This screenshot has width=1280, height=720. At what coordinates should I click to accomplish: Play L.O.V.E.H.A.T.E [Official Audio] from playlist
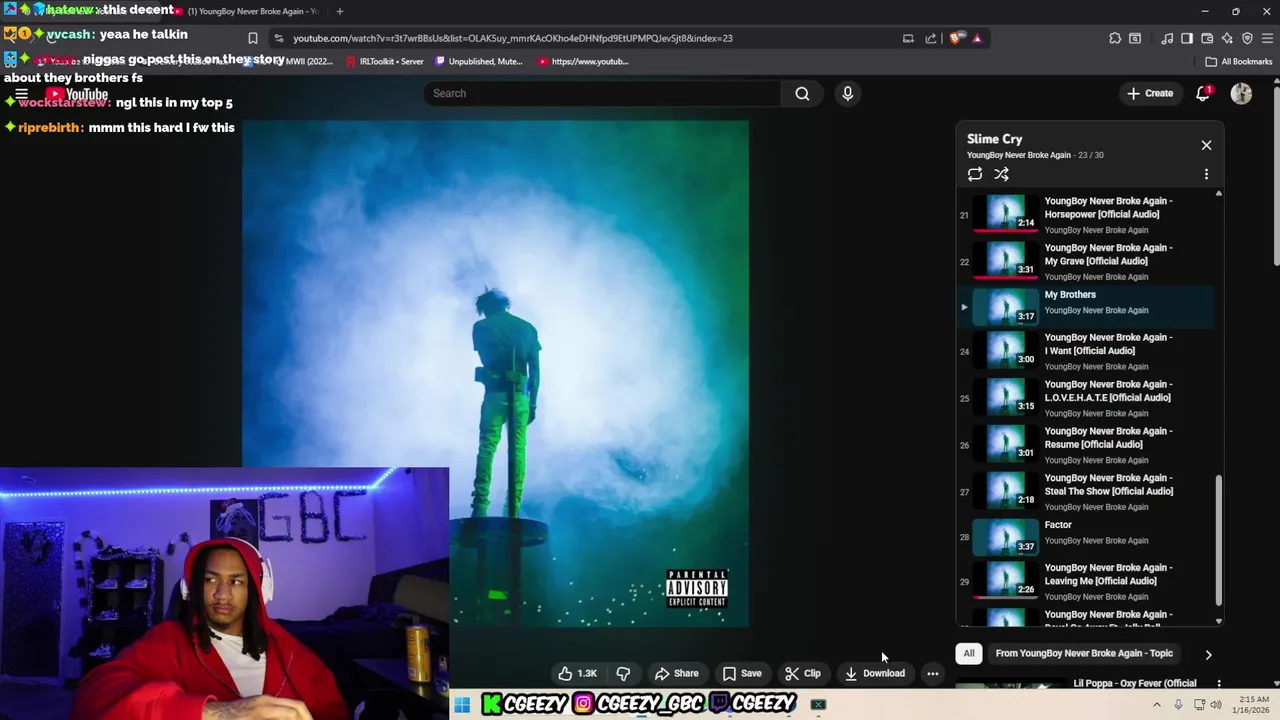pos(1085,398)
